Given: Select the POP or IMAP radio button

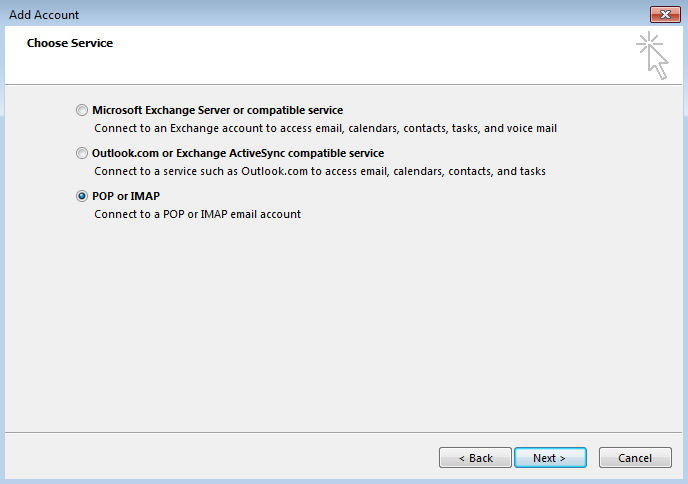Looking at the screenshot, I should point(82,196).
